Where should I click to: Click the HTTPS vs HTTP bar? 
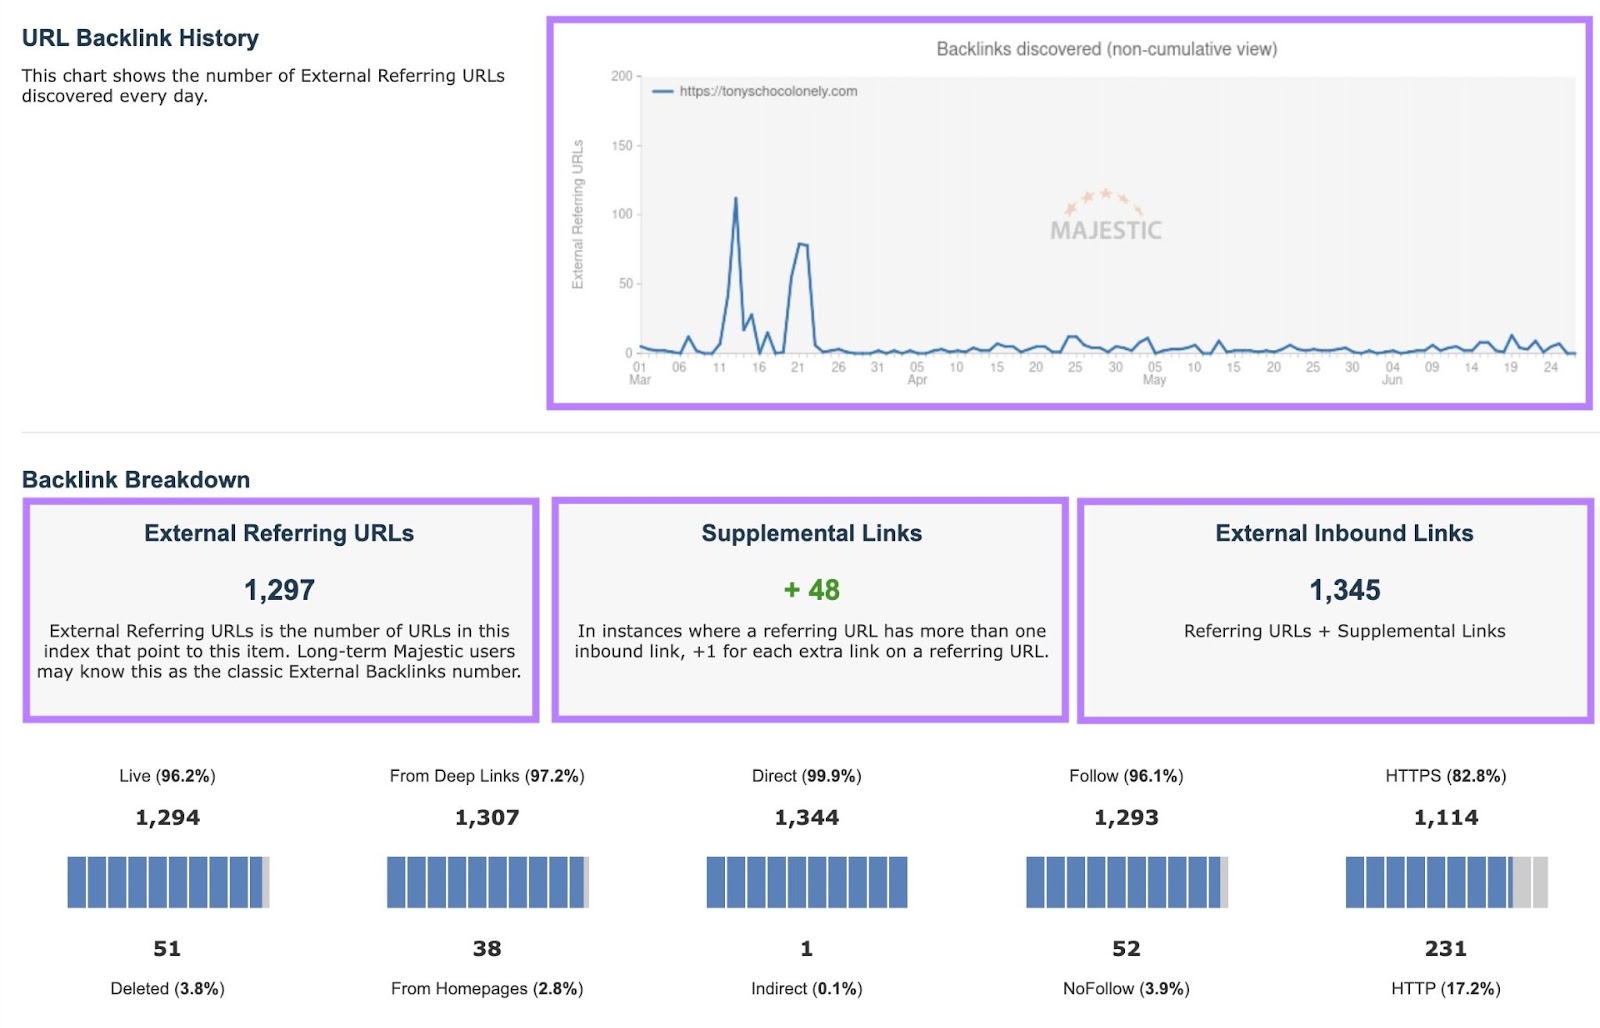(x=1447, y=882)
